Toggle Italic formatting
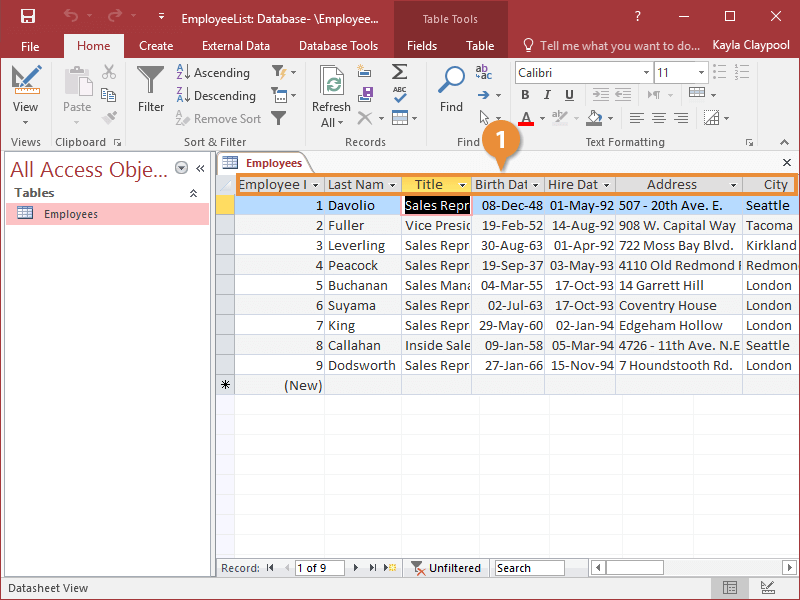Screen dimensions: 800x600 (547, 94)
